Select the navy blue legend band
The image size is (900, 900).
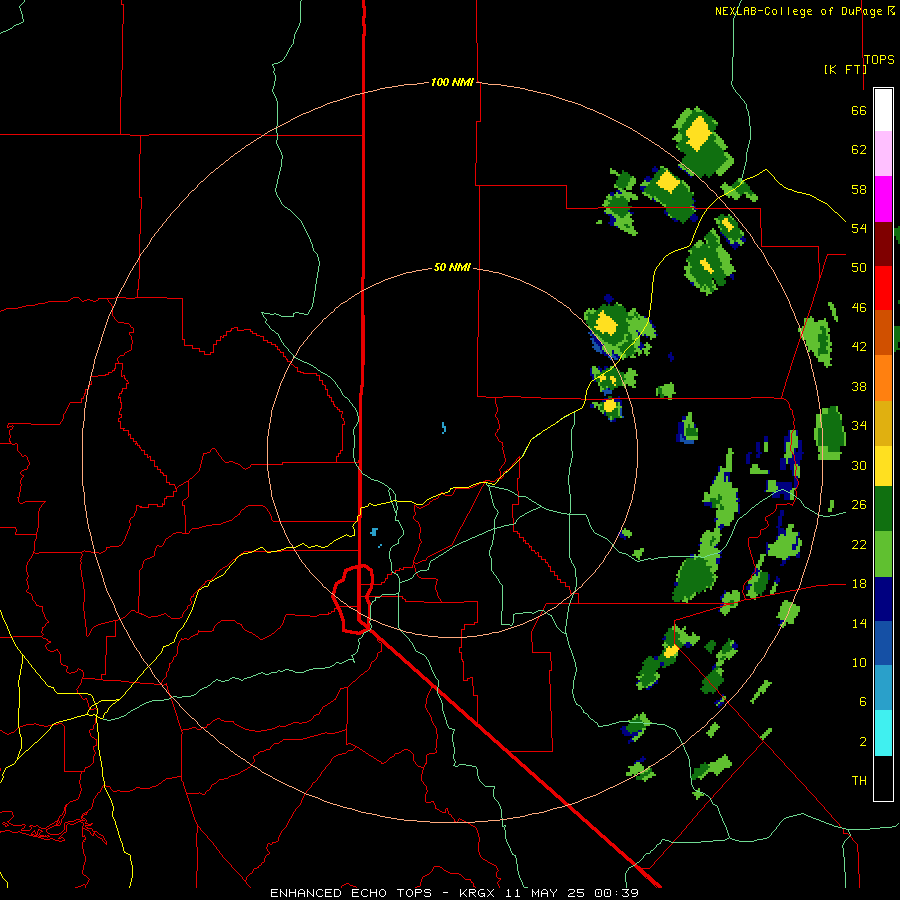pyautogui.click(x=883, y=599)
